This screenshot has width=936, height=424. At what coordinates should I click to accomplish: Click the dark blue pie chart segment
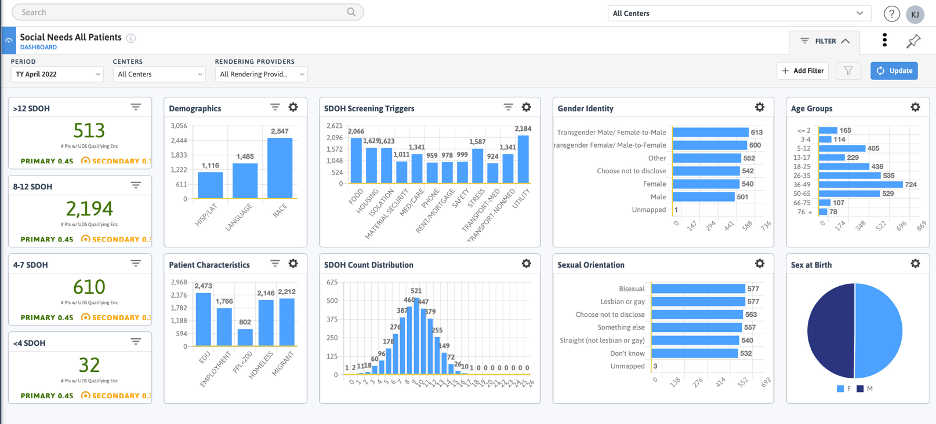pyautogui.click(x=830, y=330)
